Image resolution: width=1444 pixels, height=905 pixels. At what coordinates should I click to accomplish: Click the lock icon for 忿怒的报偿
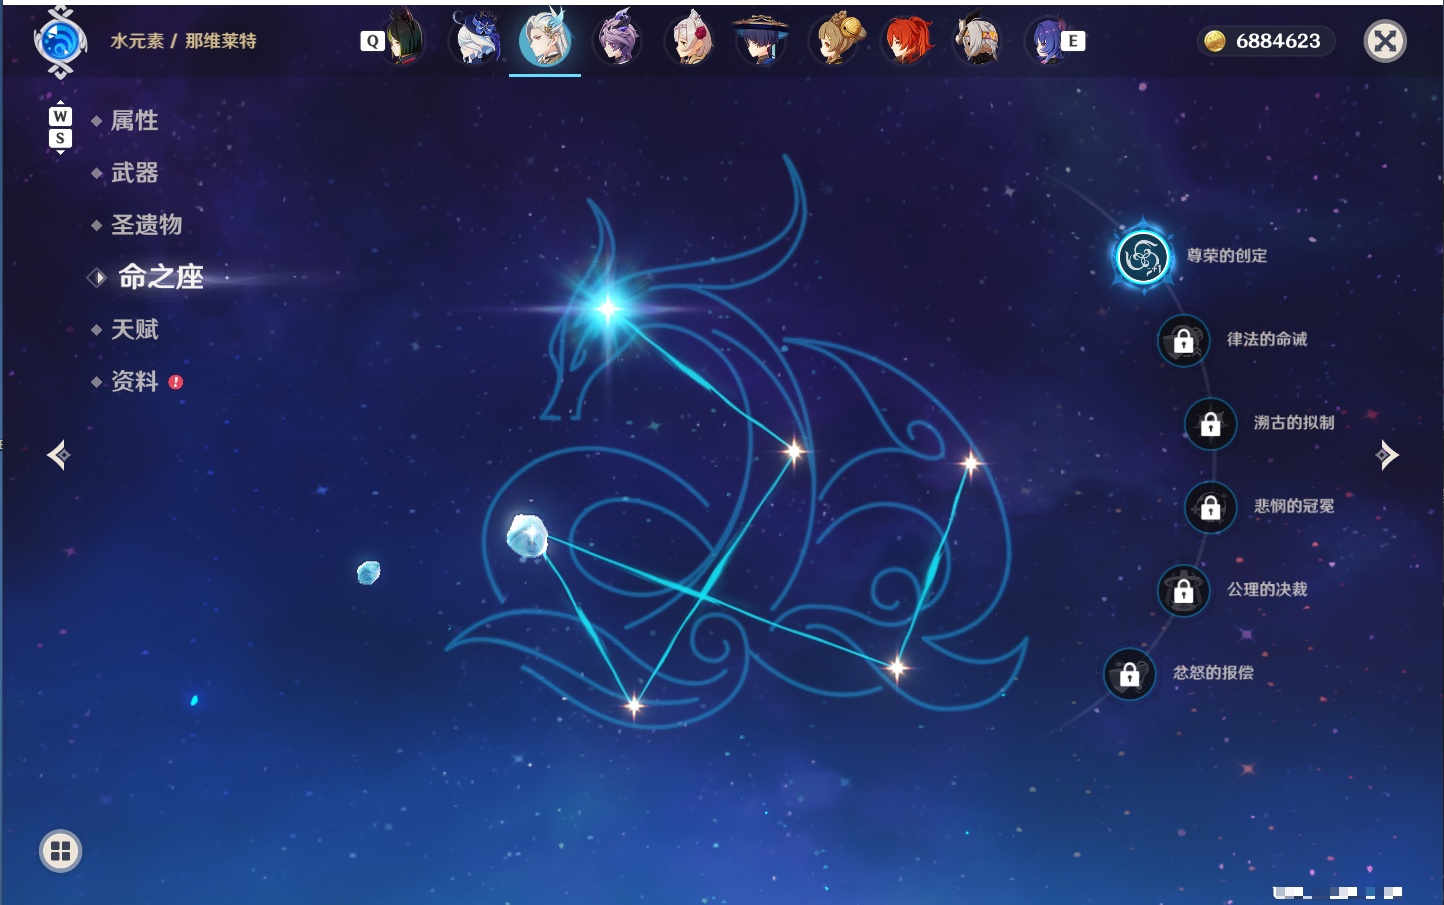(1129, 674)
